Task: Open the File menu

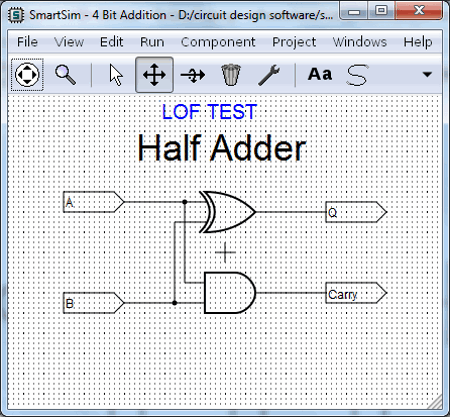Action: [27, 42]
